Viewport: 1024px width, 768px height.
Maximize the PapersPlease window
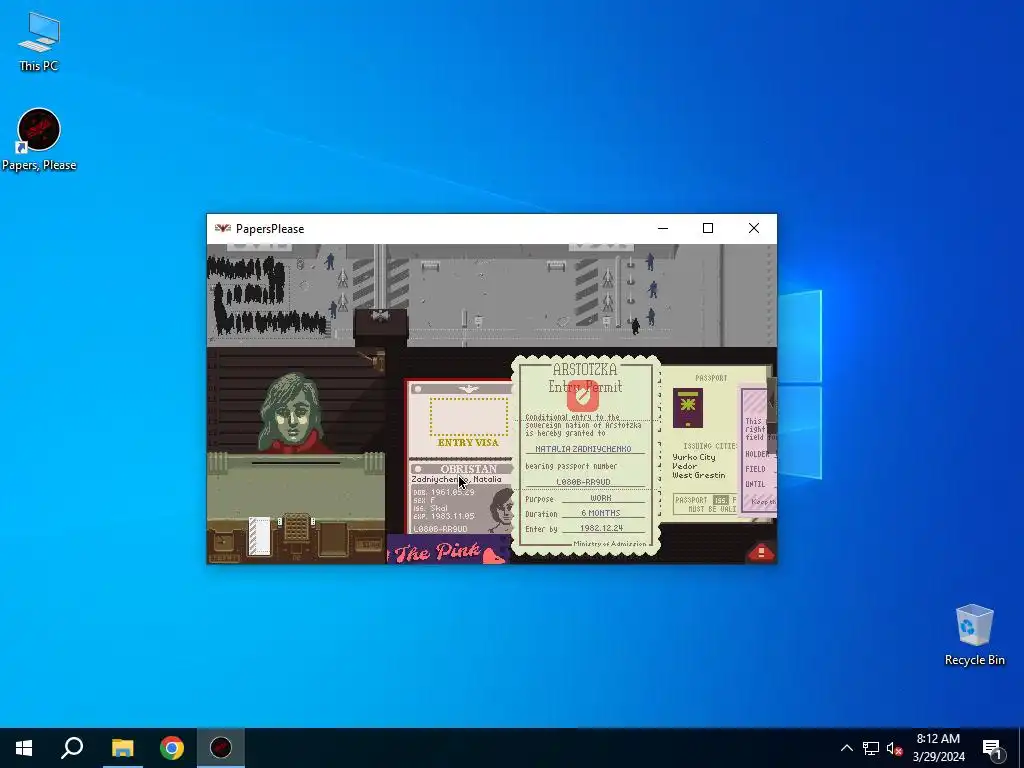708,228
